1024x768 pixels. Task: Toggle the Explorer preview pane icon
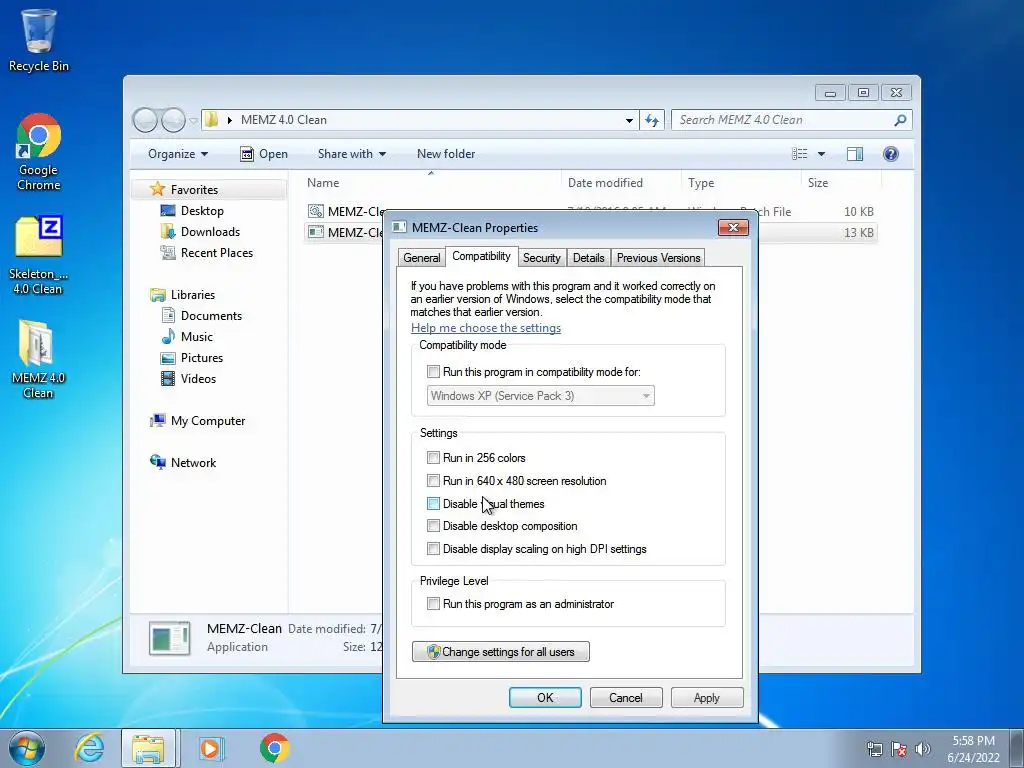click(x=855, y=154)
